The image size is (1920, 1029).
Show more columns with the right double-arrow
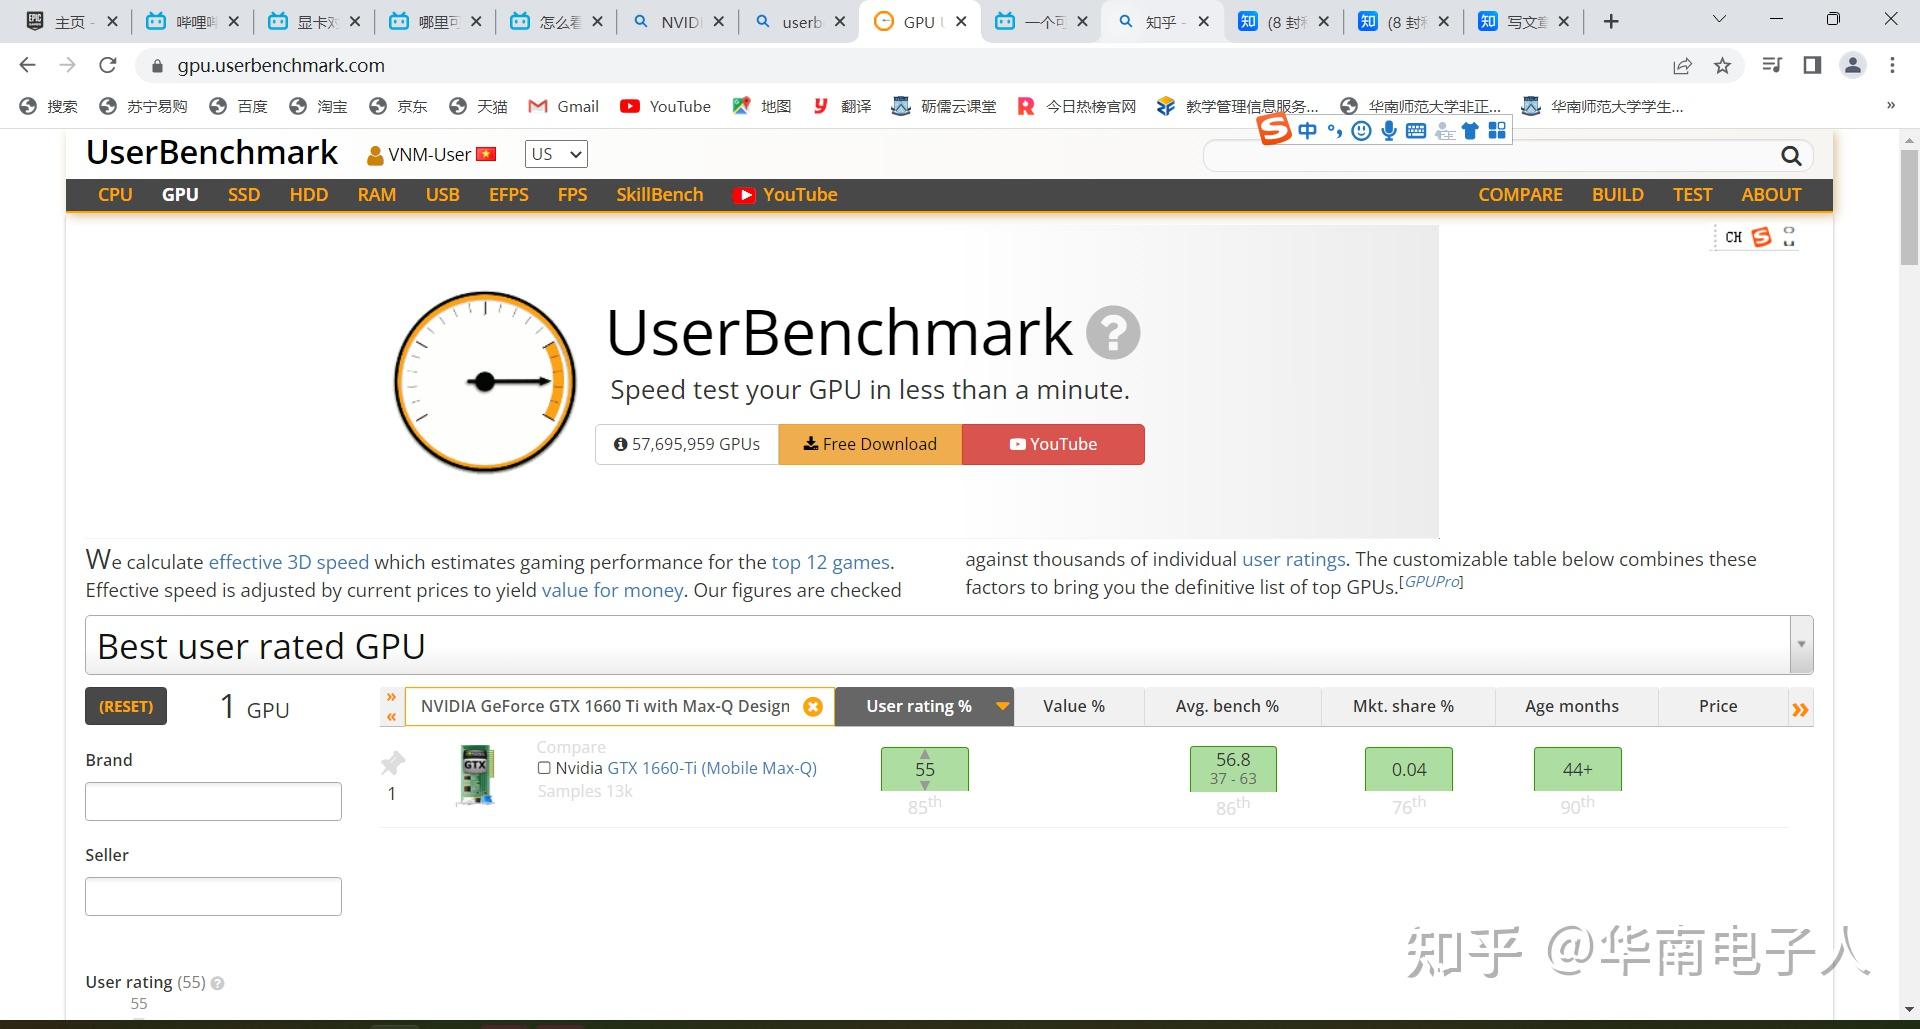[1800, 709]
